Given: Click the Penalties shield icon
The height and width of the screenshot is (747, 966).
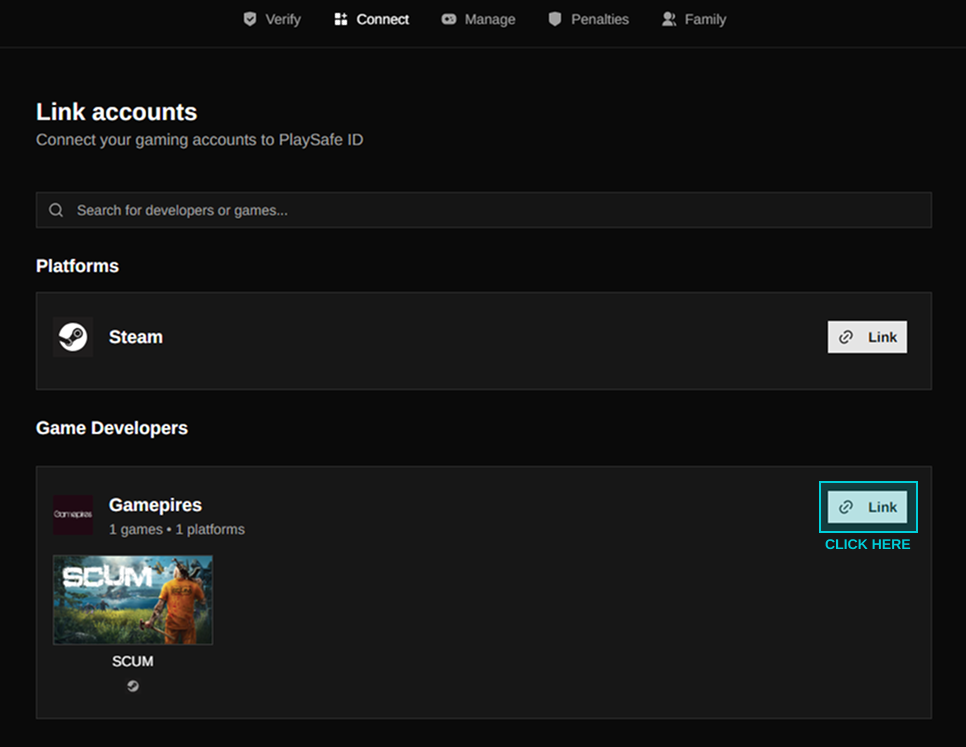Looking at the screenshot, I should pyautogui.click(x=555, y=19).
